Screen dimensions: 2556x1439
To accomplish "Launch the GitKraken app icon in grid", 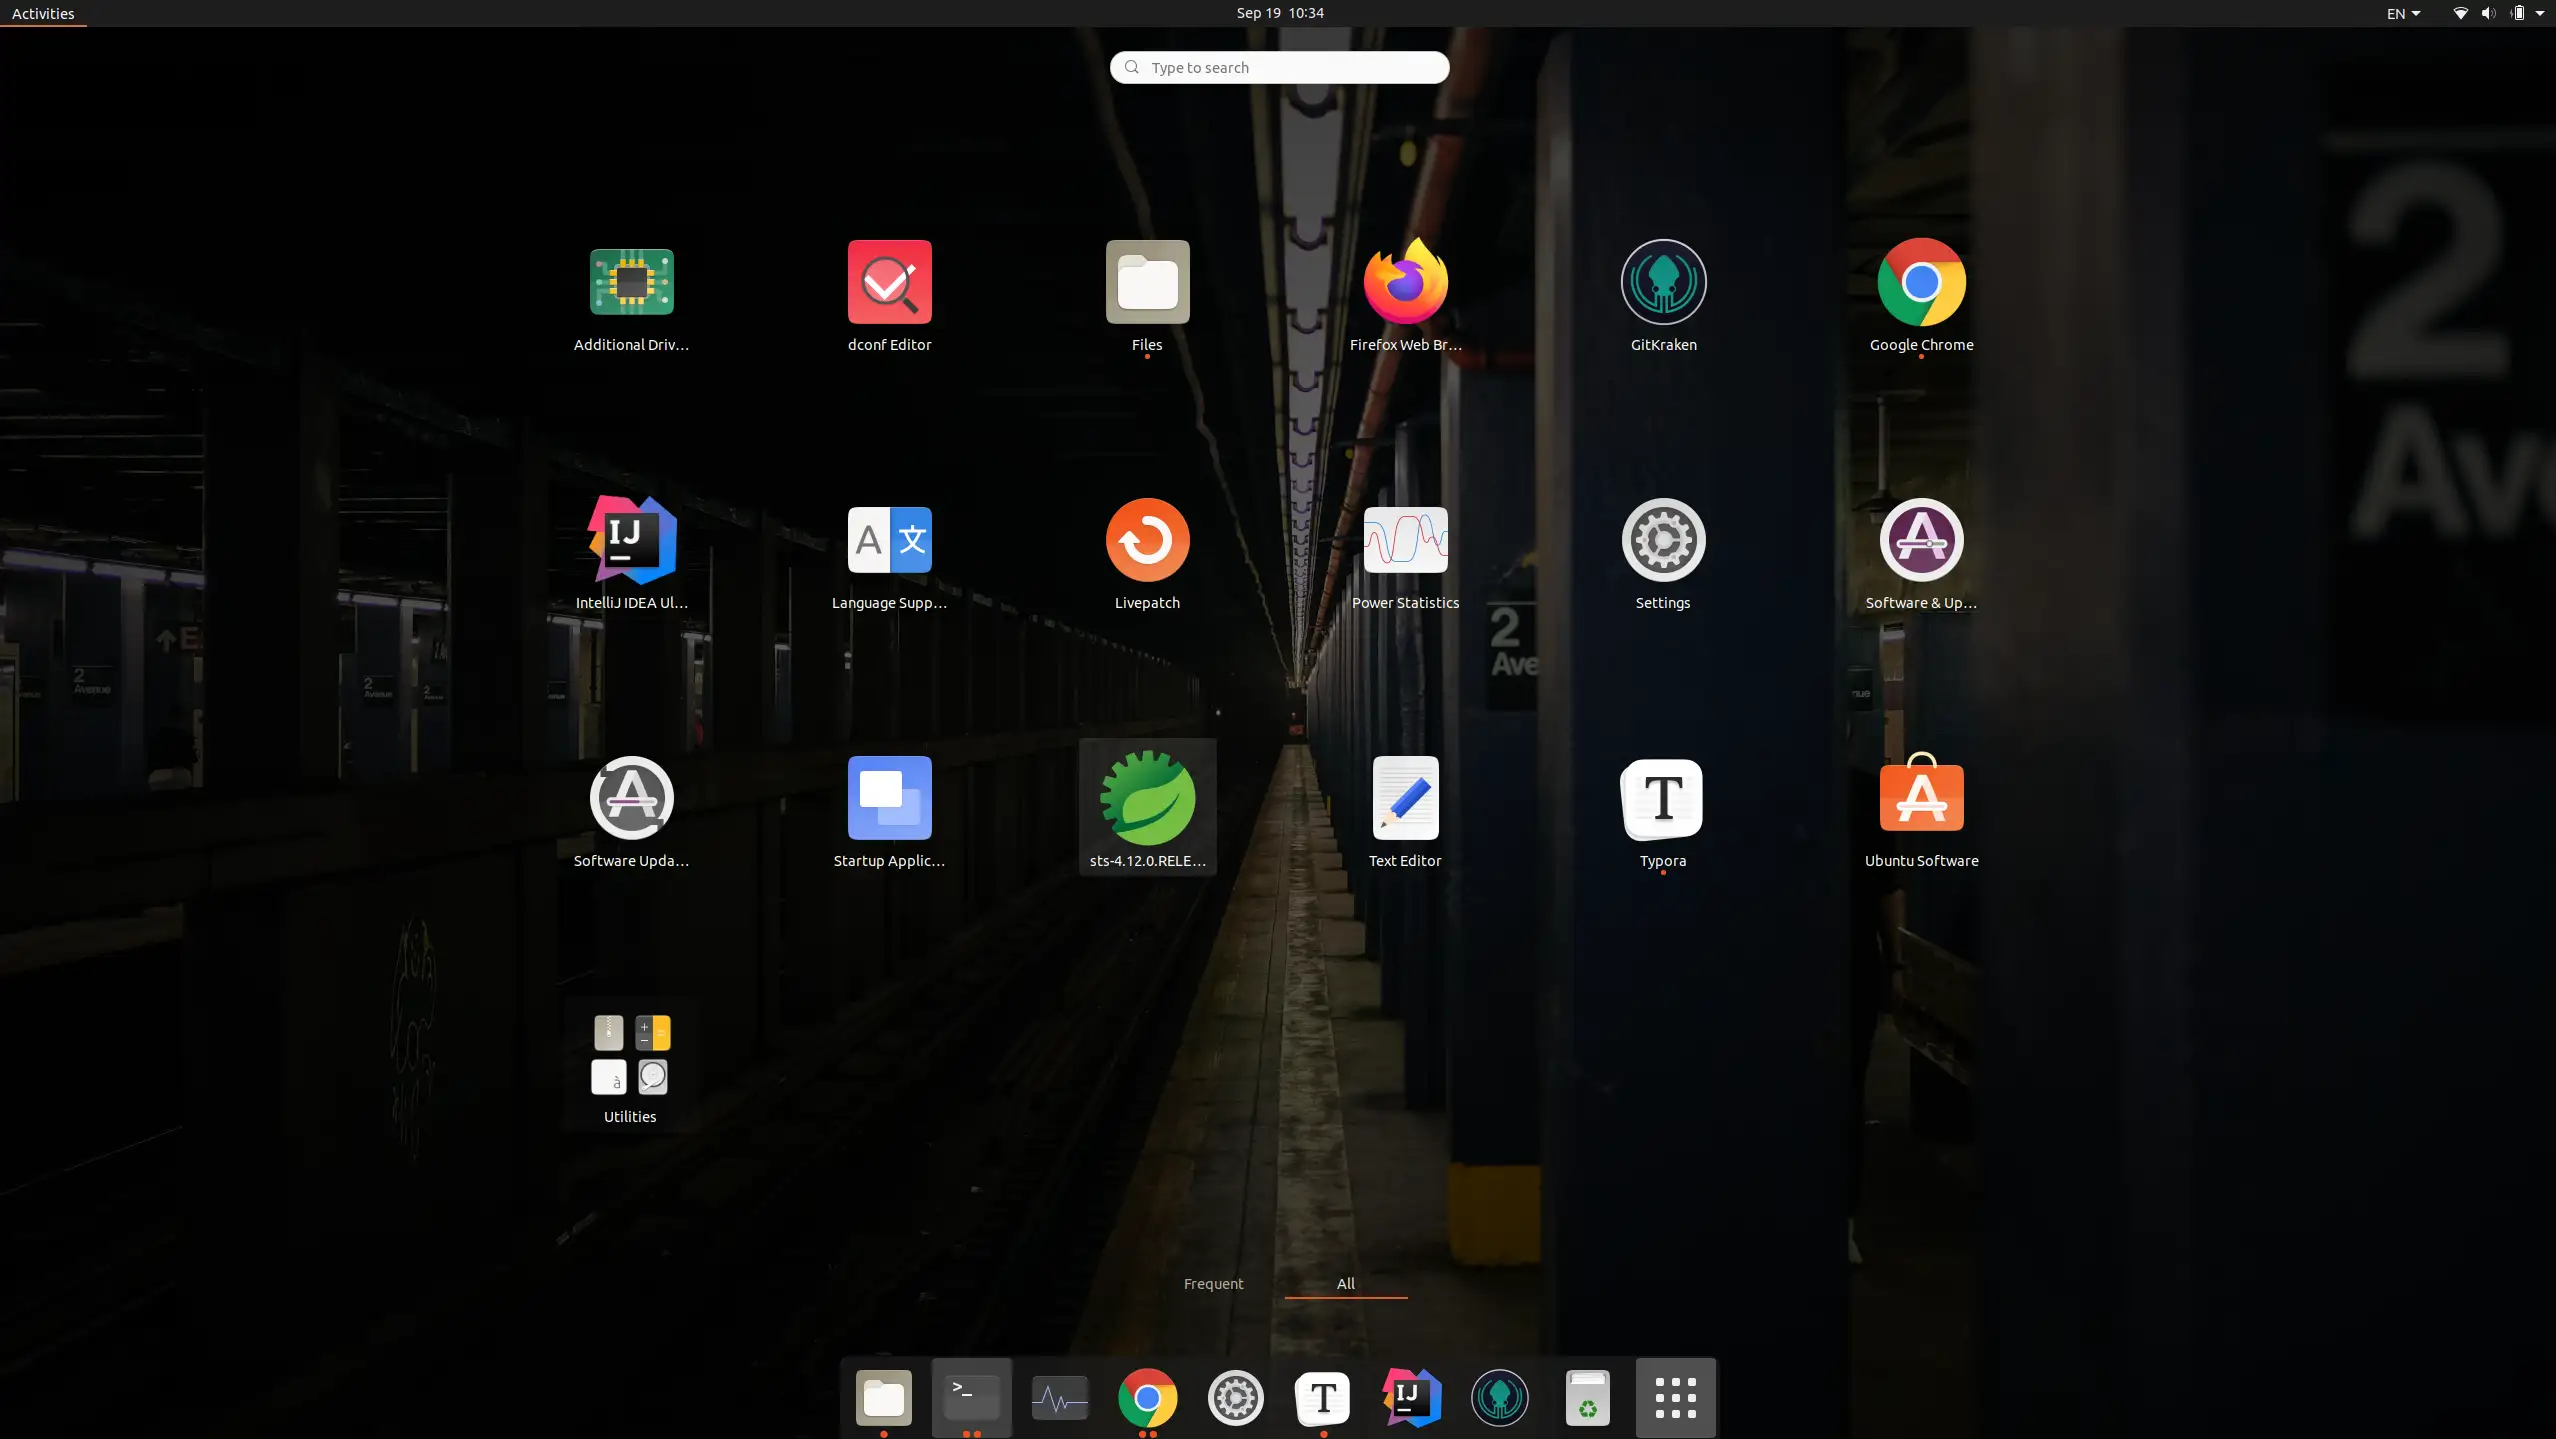I will tap(1663, 282).
